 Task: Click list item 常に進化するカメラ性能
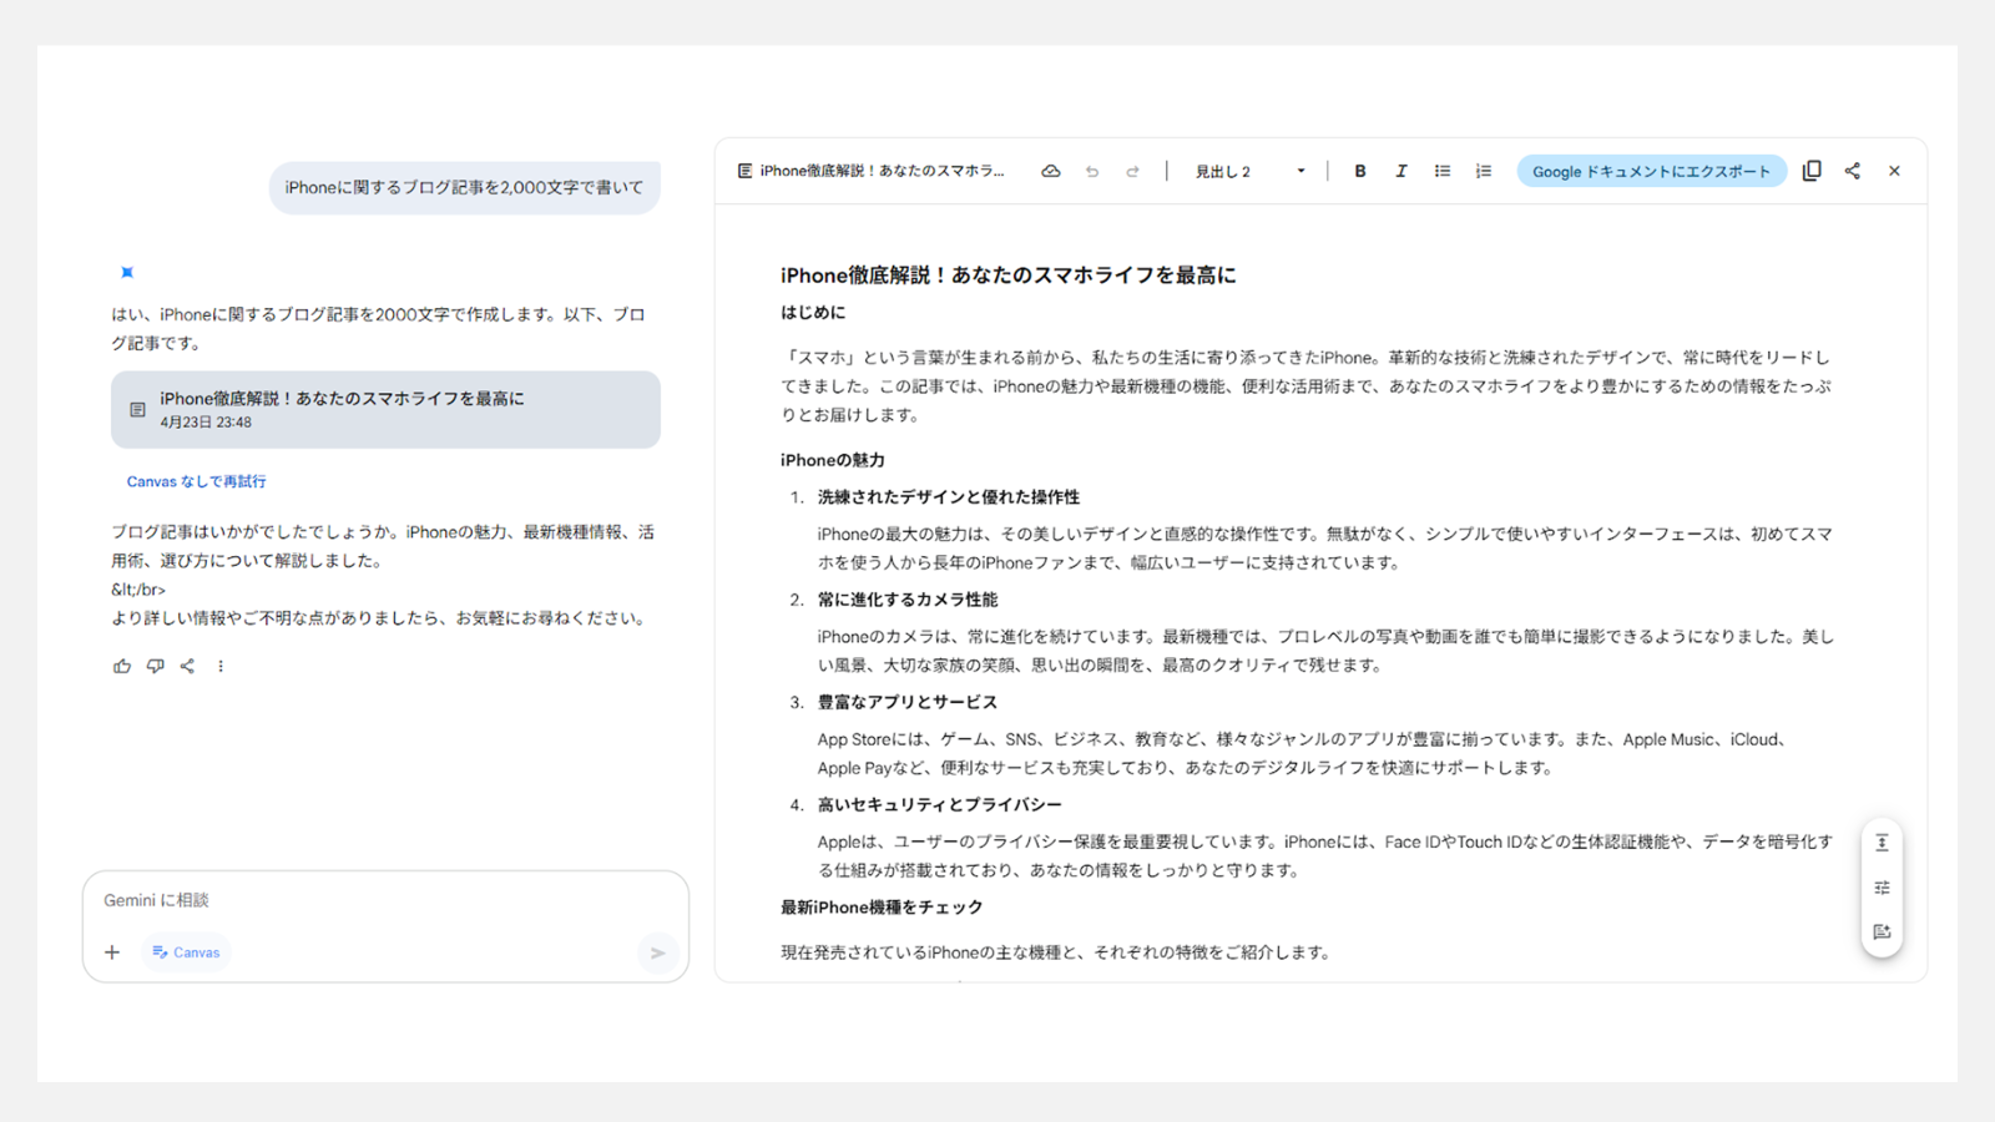pos(908,600)
